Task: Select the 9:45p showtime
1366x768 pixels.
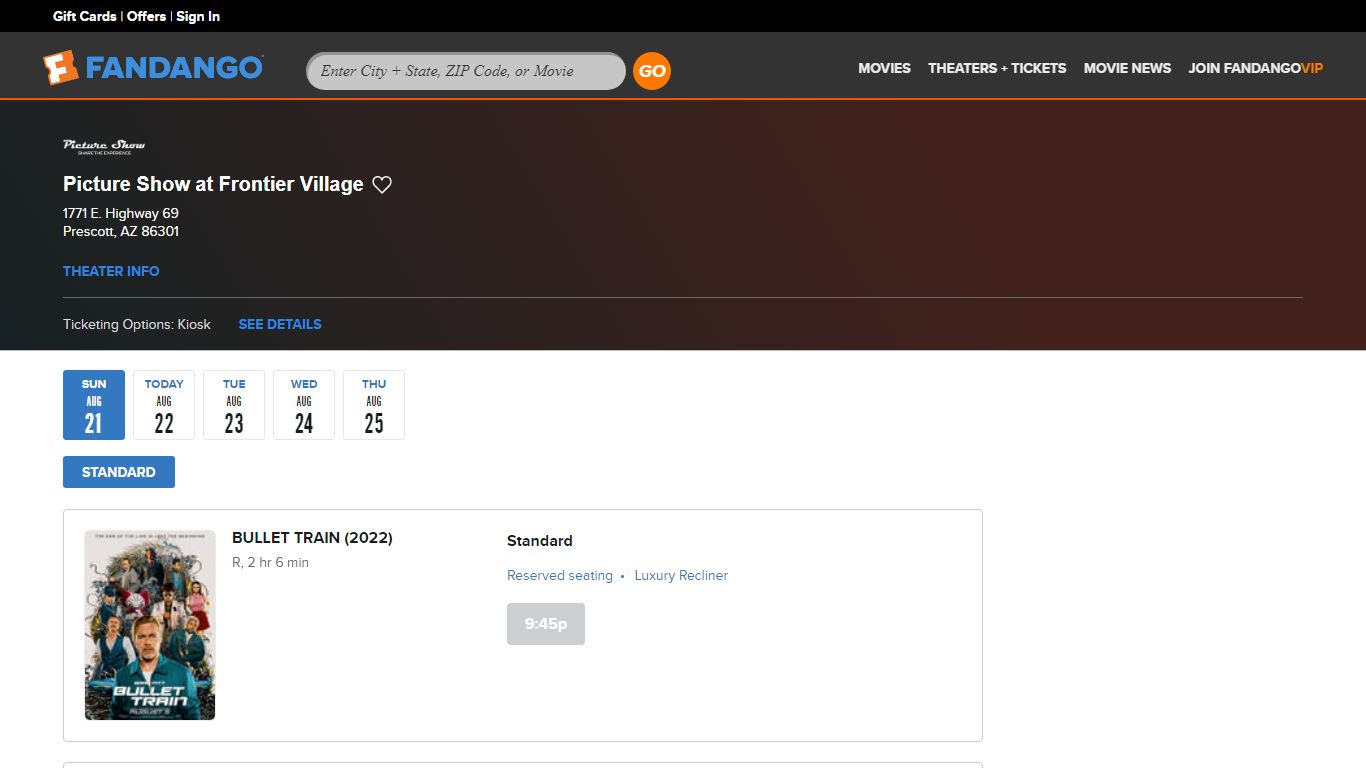Action: (546, 624)
